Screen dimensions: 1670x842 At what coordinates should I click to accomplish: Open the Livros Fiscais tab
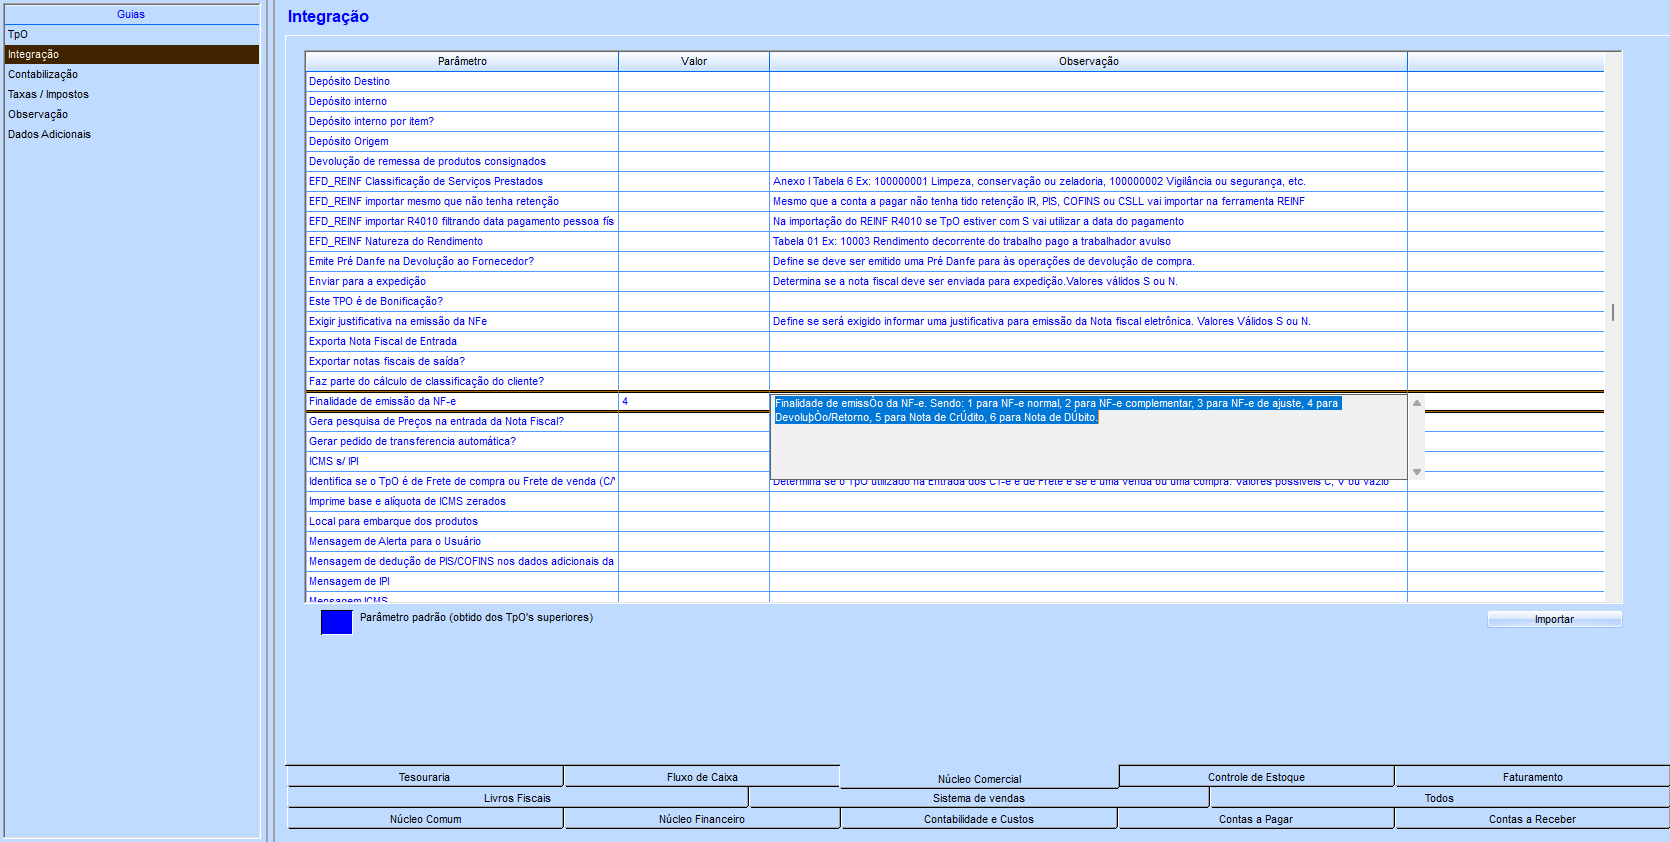[517, 798]
